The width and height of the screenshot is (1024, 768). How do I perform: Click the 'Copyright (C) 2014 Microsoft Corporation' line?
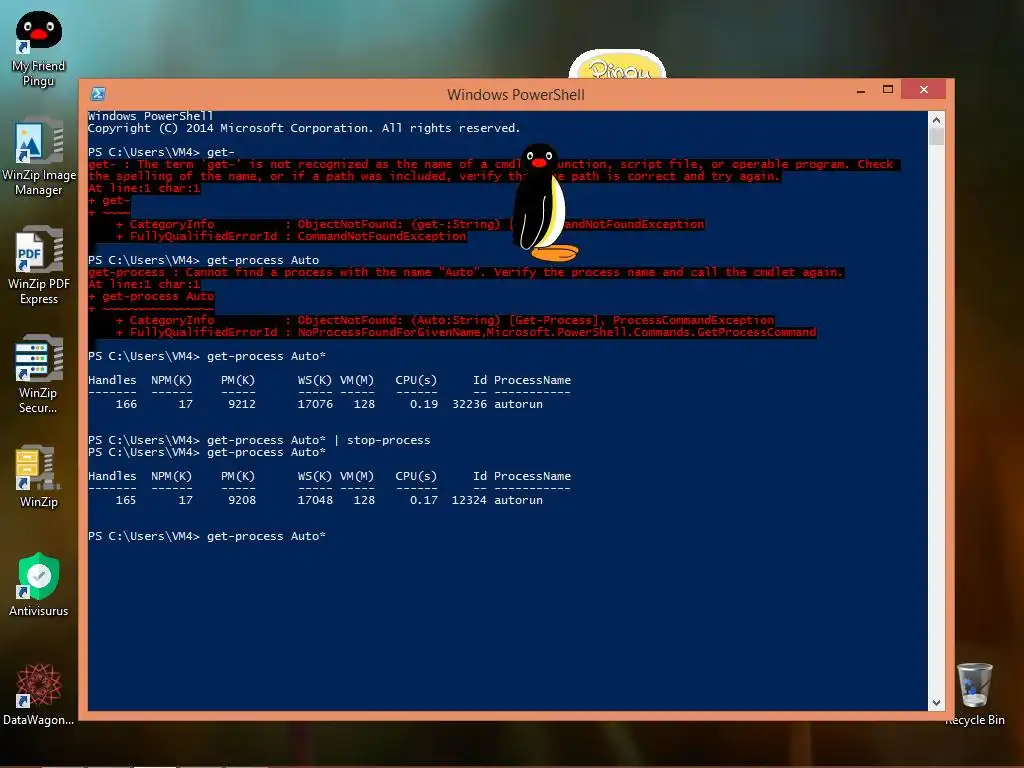coord(304,129)
